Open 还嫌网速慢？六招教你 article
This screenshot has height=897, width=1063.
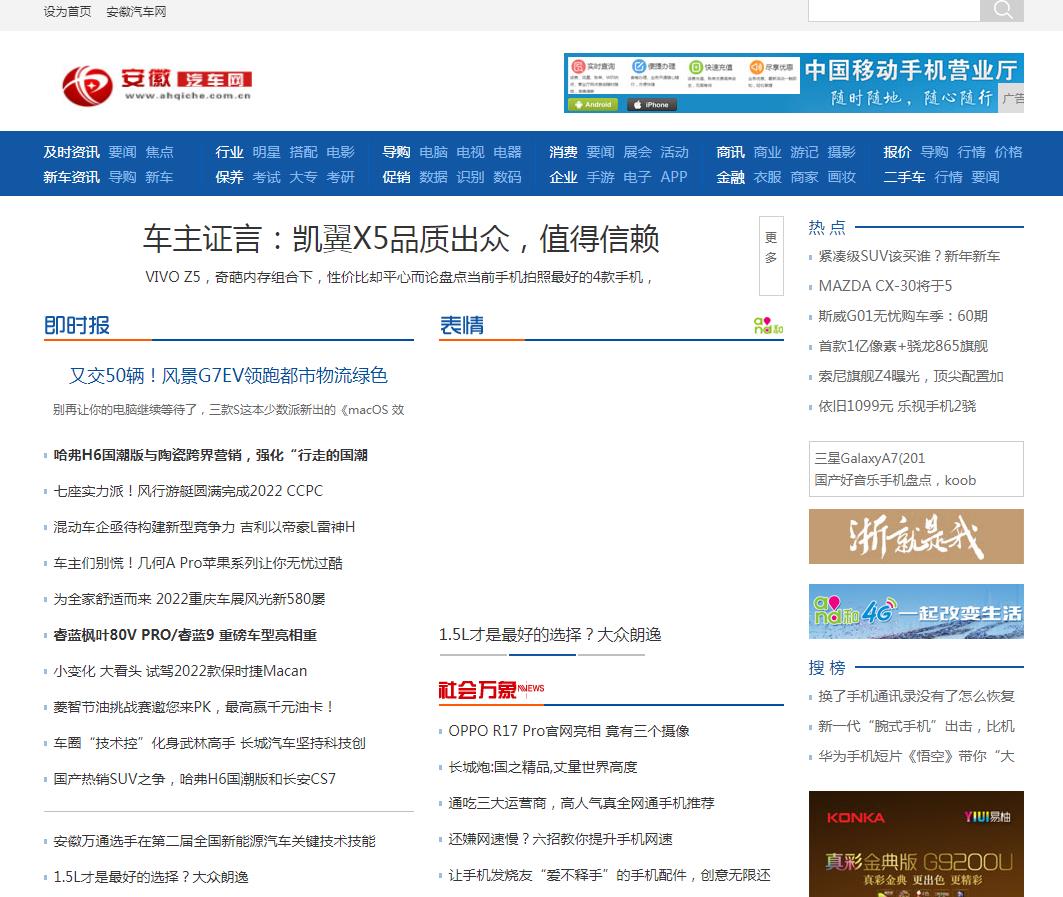[x=560, y=839]
